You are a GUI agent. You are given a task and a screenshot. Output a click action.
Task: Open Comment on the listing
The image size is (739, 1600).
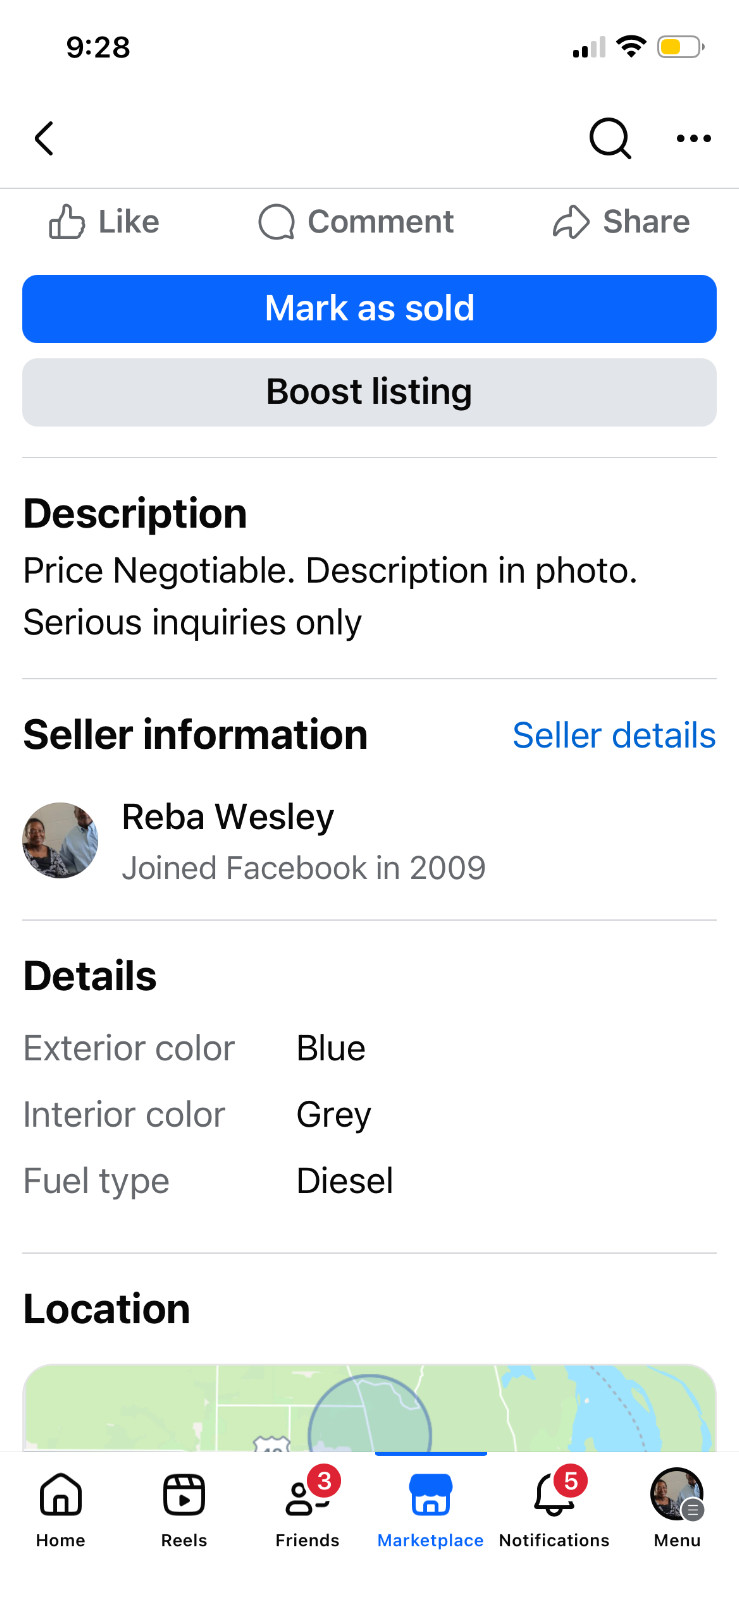click(356, 221)
